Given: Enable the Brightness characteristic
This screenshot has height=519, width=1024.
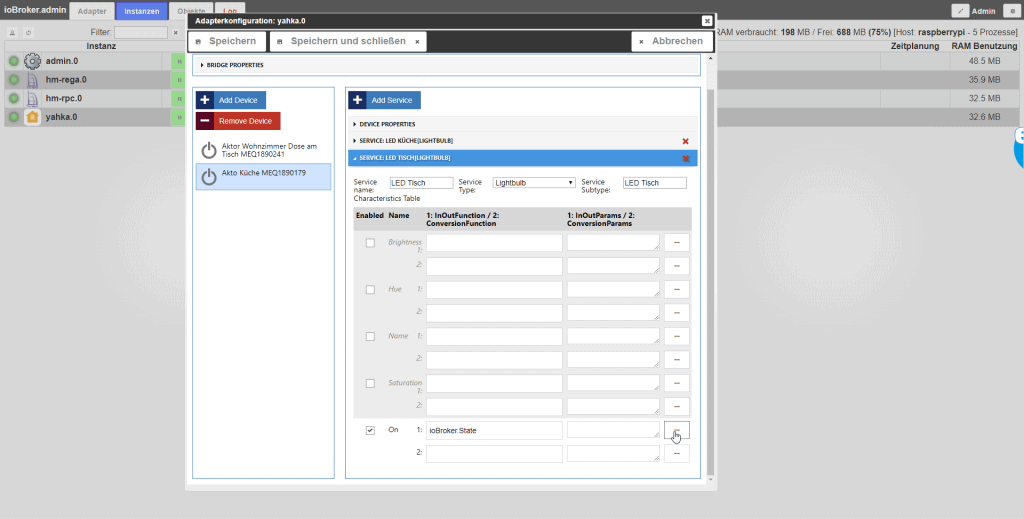Looking at the screenshot, I should coord(370,243).
